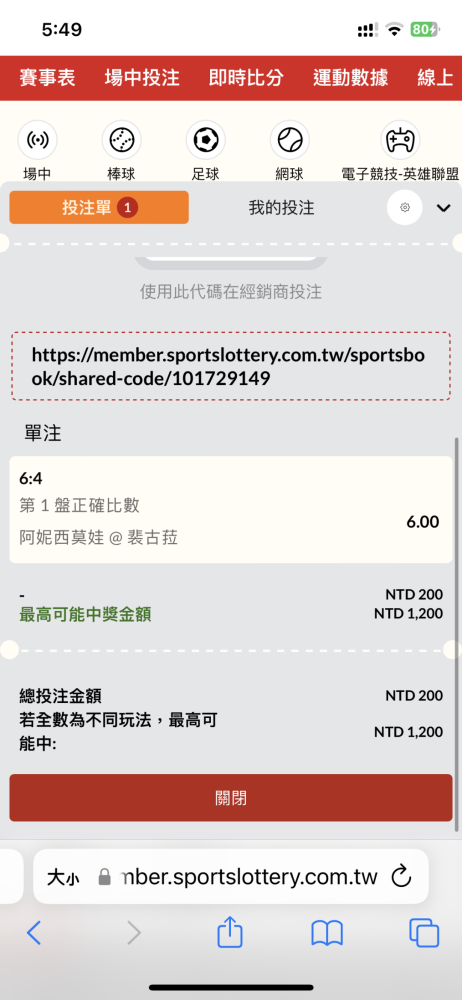
Task: Select the 棒球 baseball icon
Action: [x=121, y=139]
